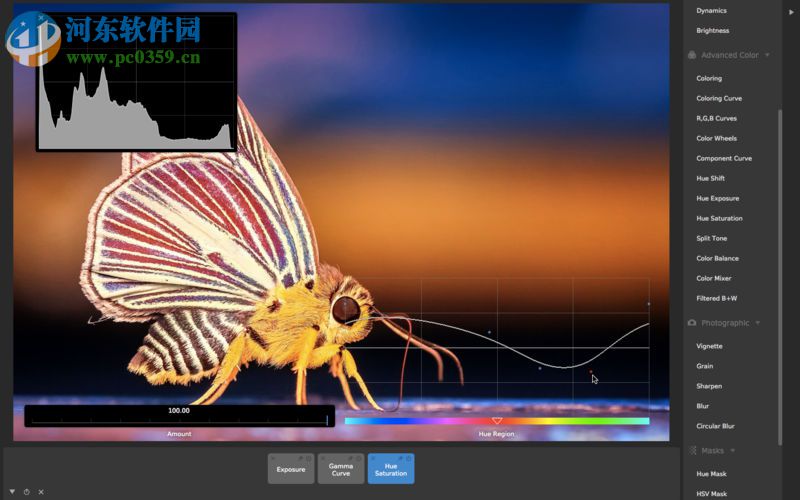Click the X icon in bottom-left bar

41,492
